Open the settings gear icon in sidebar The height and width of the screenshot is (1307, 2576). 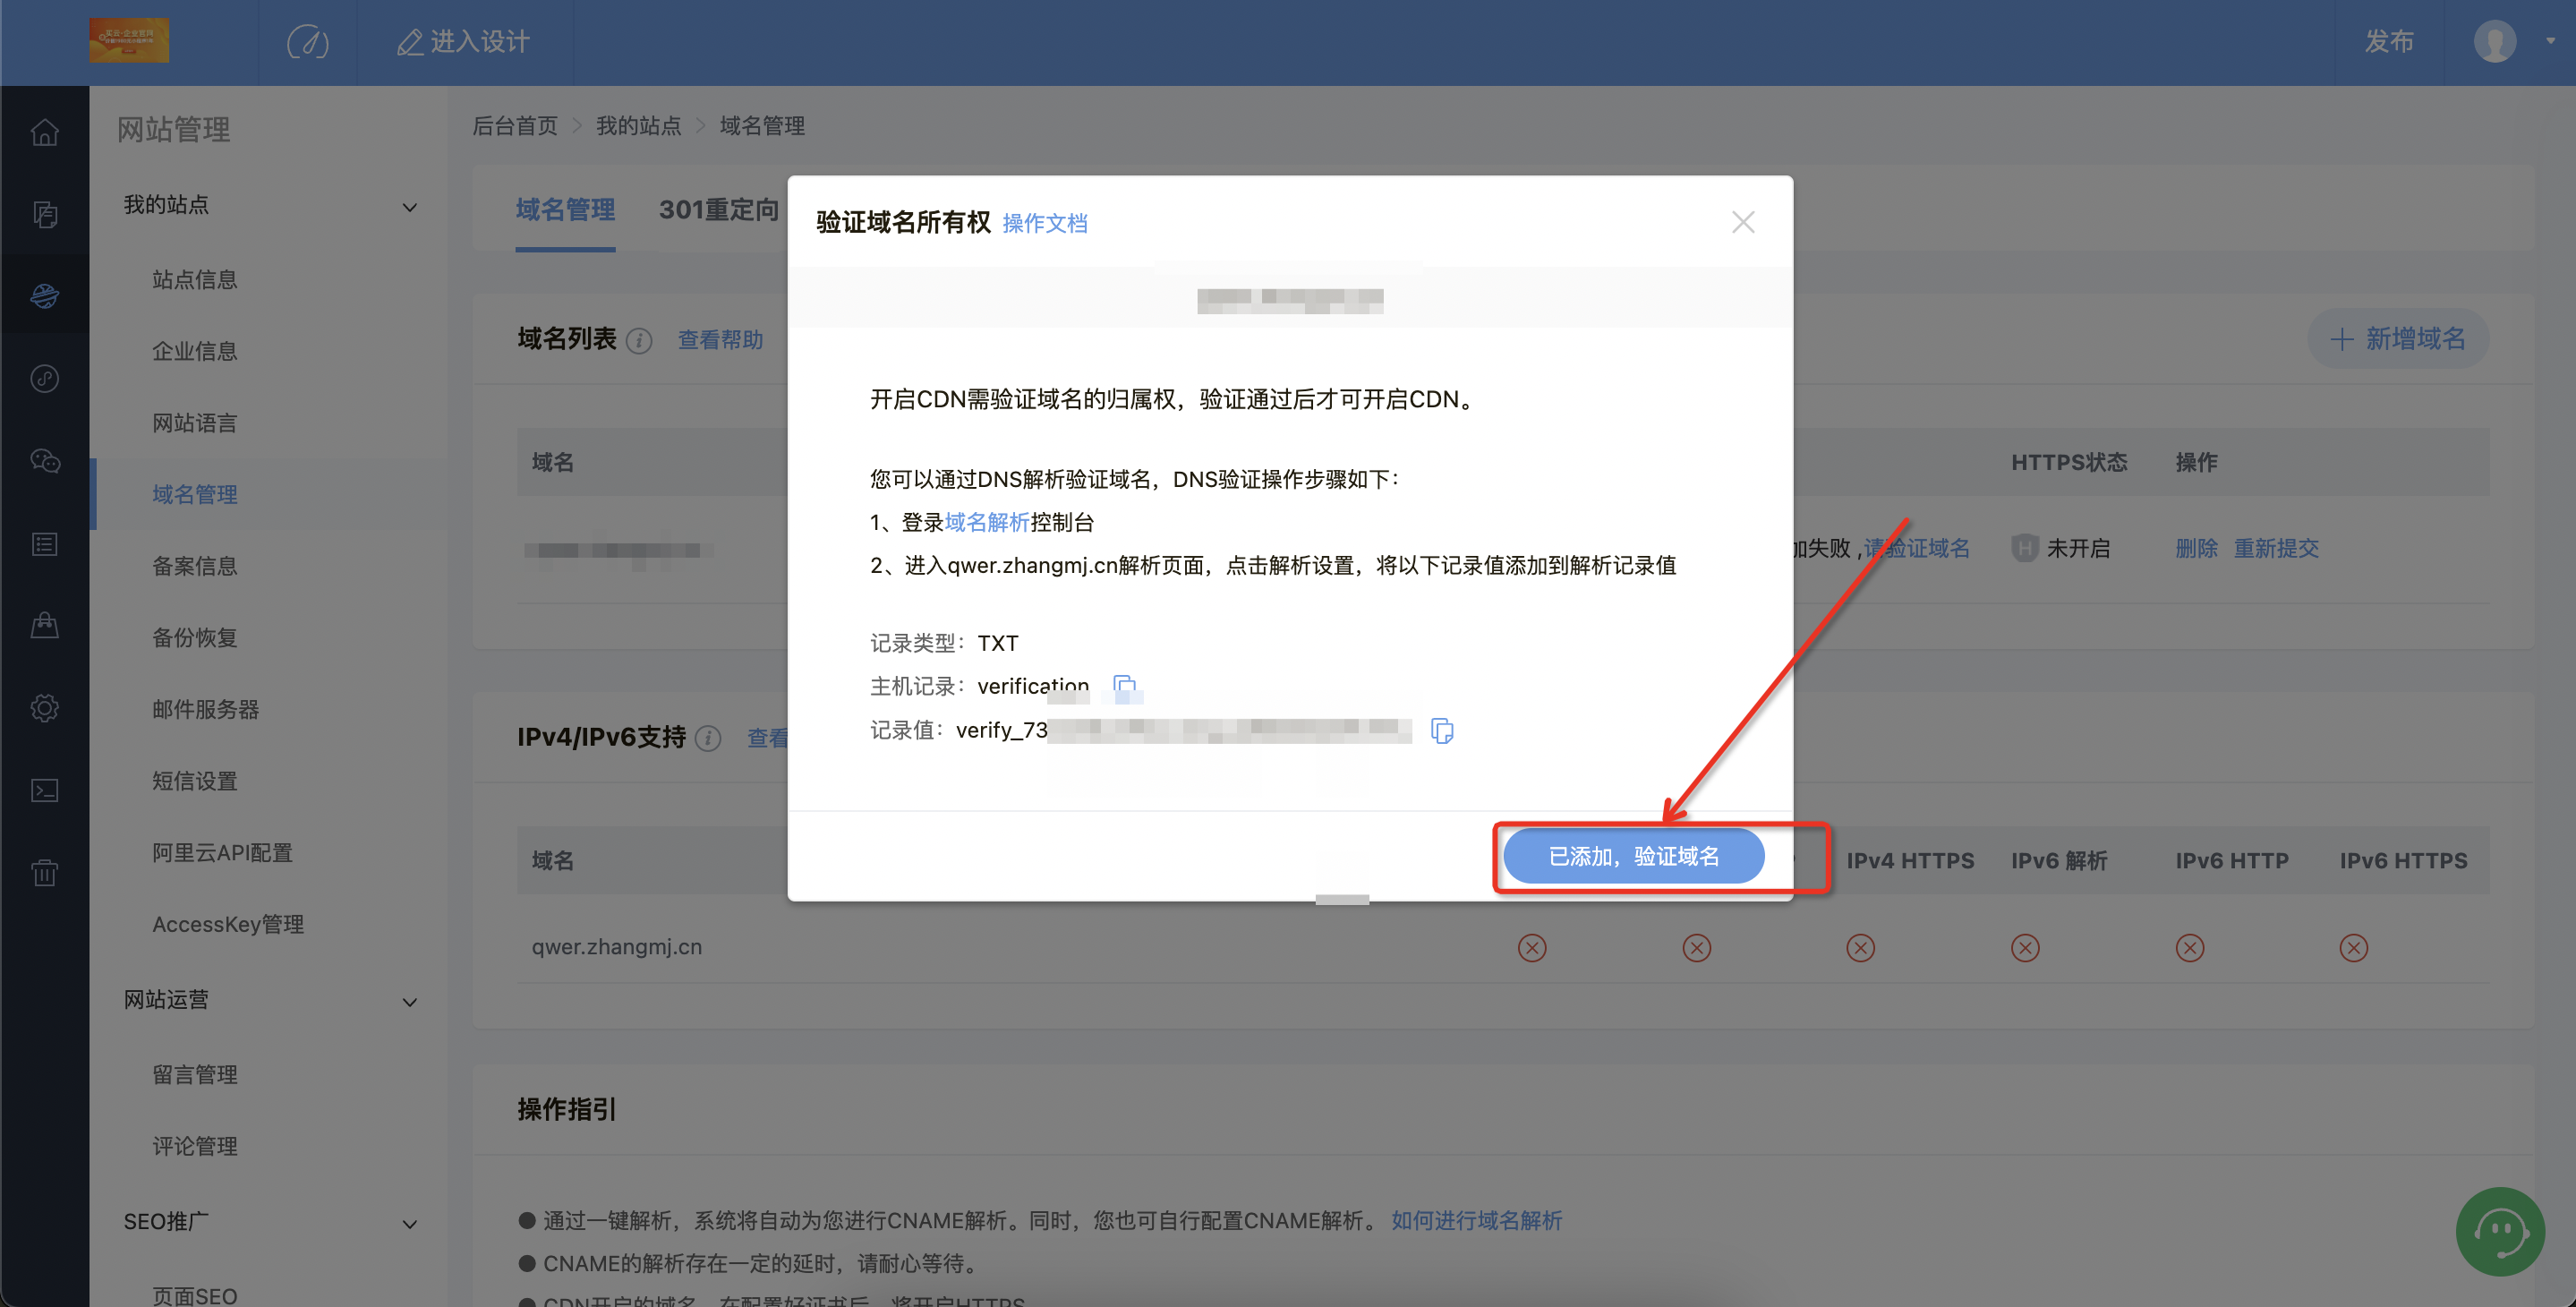point(44,708)
